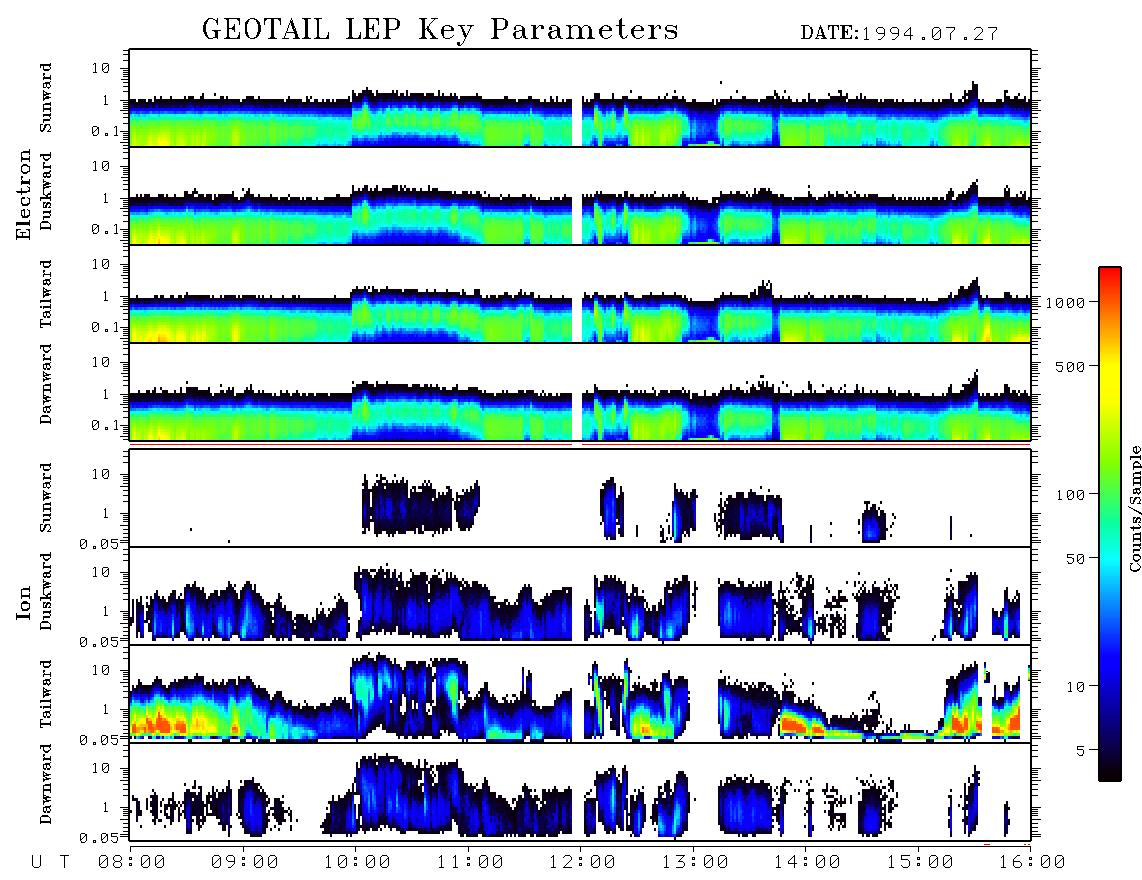Select the Electron Duskward panel label
Viewport: 1142px width, 880px height.
pyautogui.click(x=46, y=191)
